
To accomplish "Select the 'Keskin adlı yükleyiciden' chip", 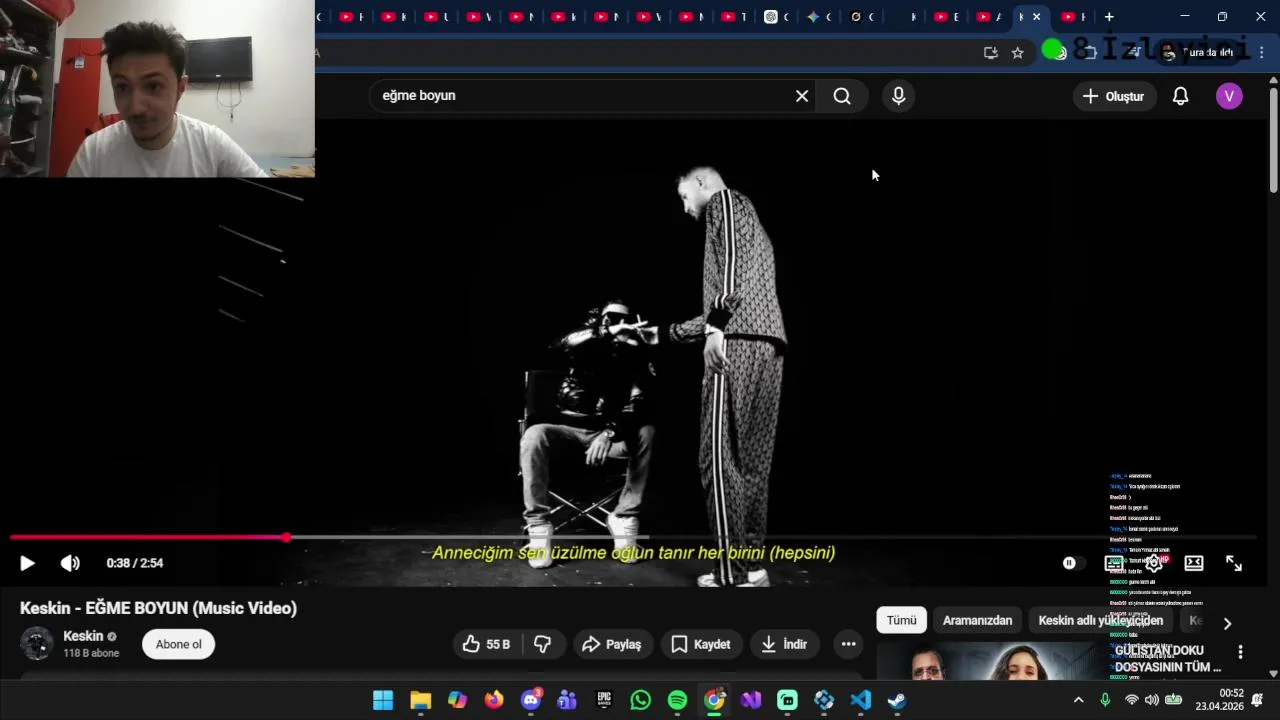I will coord(1100,620).
